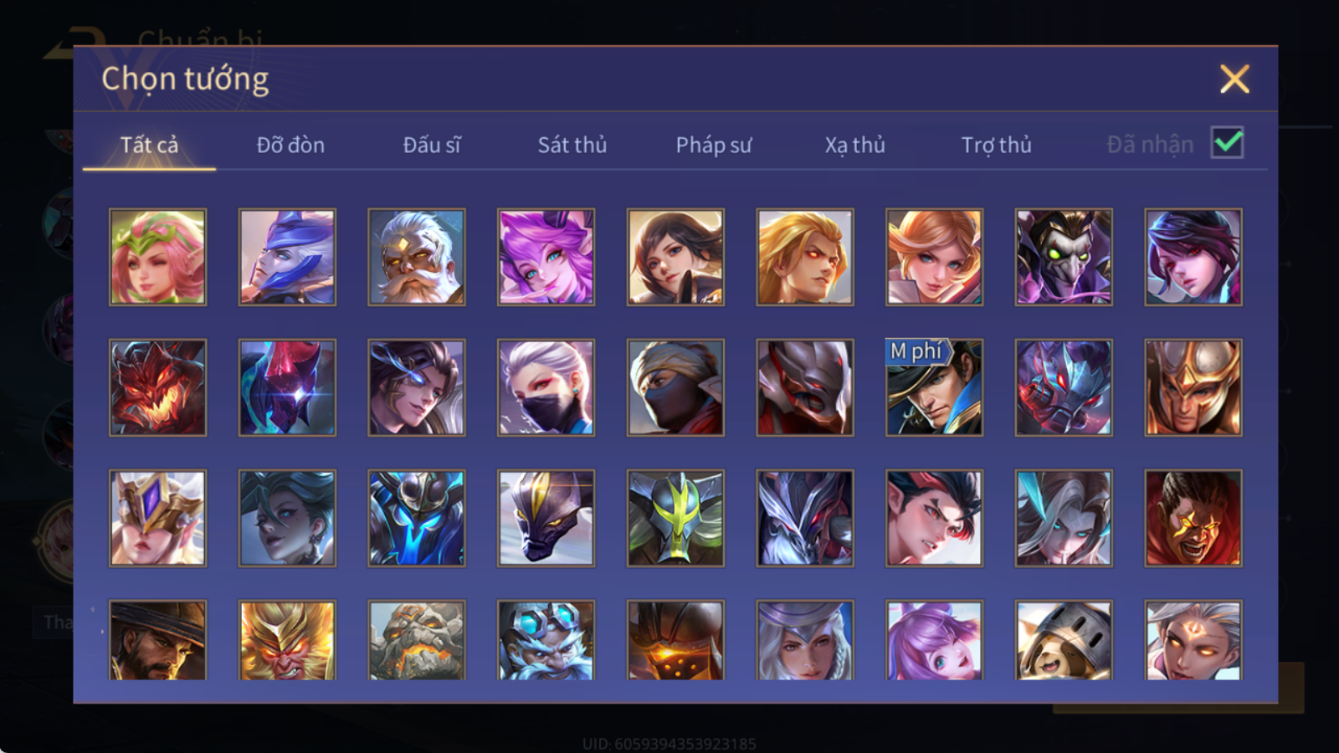
Task: Open the Trợ thủ tab
Action: point(996,145)
